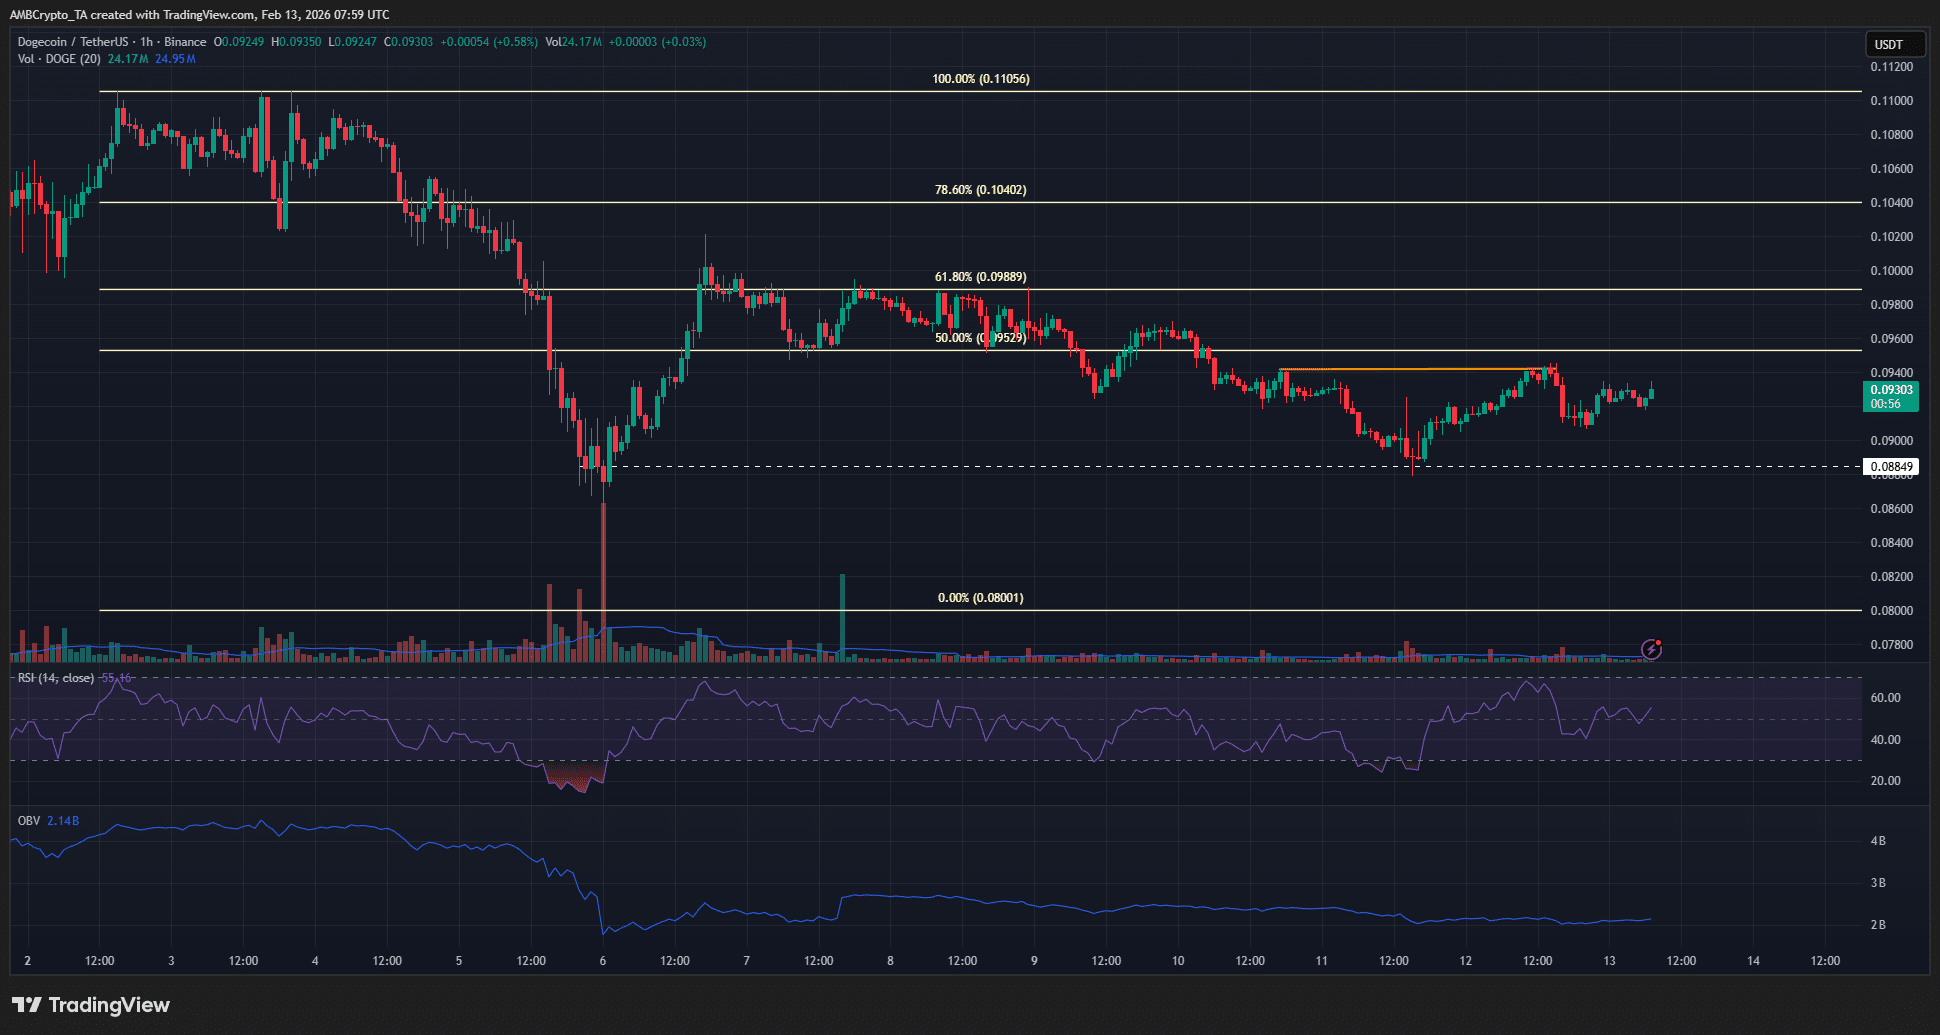Click the TradingView logo at bottom left
Image resolution: width=1940 pixels, height=1035 pixels.
[x=90, y=1005]
